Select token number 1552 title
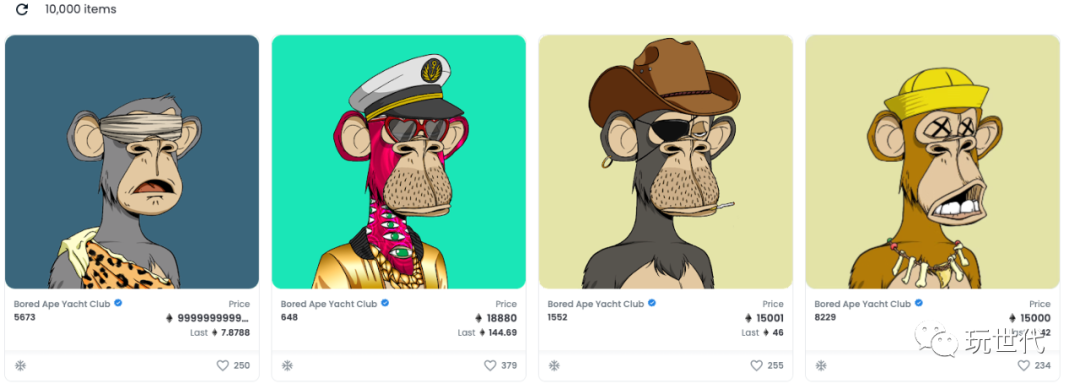1080x389 pixels. [x=557, y=317]
